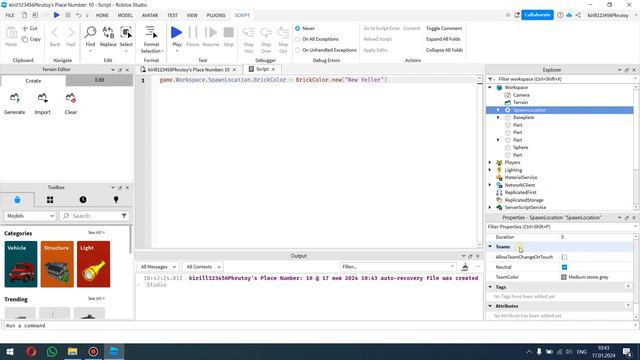
Task: Open the PLUGINS ribbon tab
Action: tap(216, 15)
